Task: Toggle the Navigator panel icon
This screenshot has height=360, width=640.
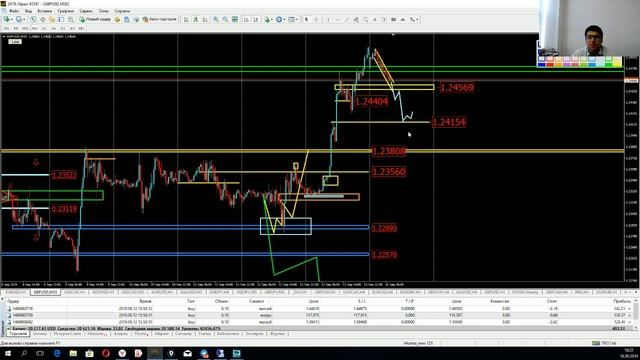Action: pyautogui.click(x=52, y=19)
